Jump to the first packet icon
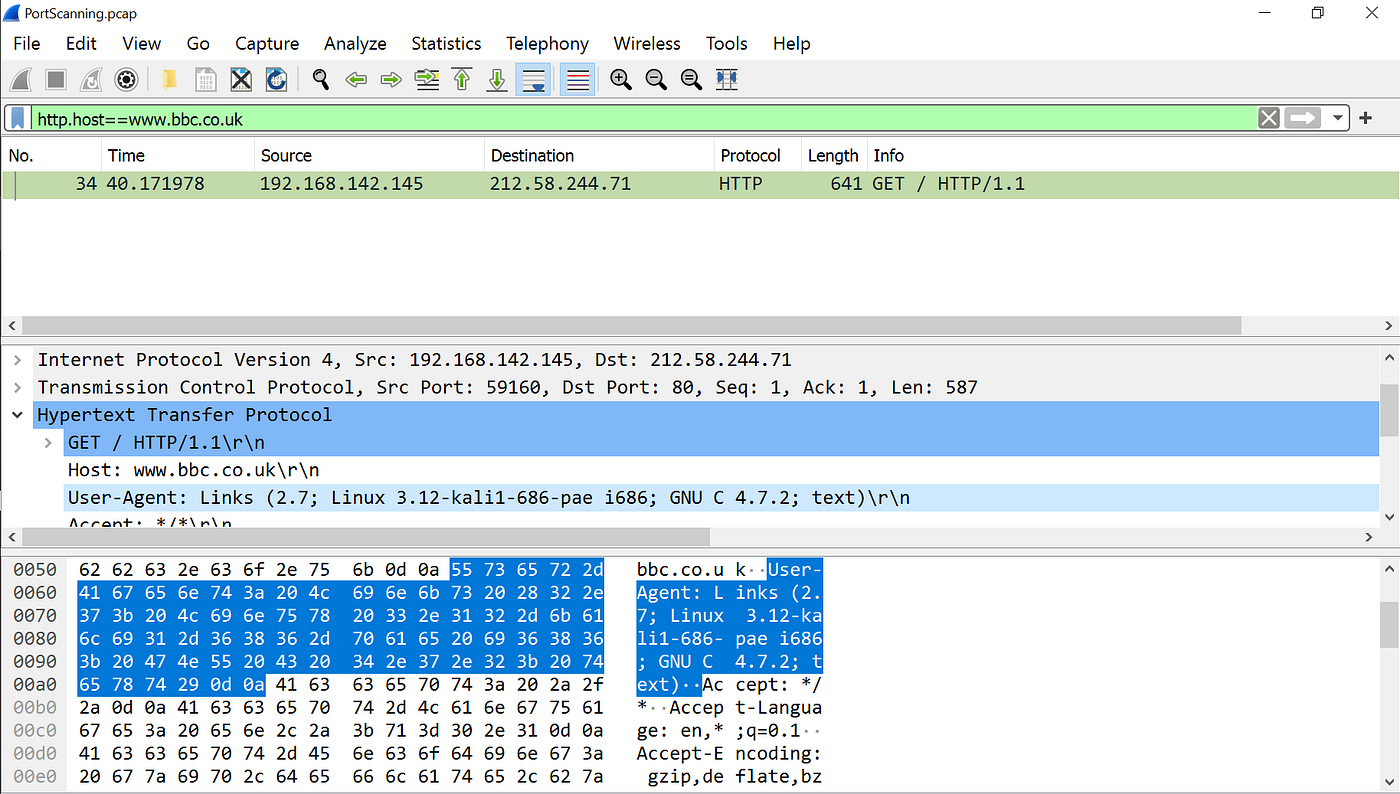 (x=462, y=80)
